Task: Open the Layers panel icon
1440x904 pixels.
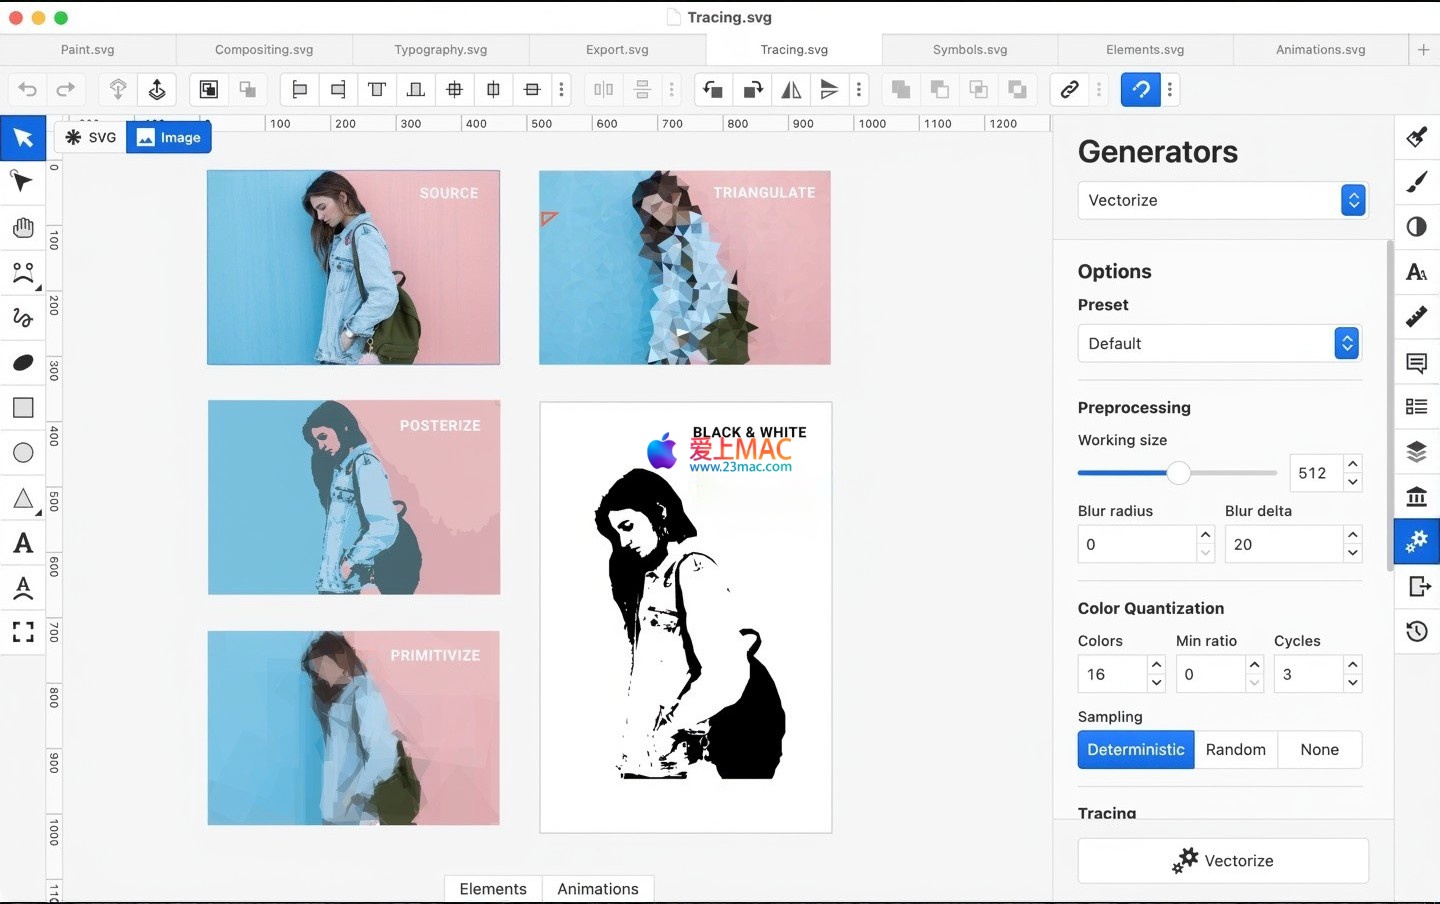Action: 1416,451
